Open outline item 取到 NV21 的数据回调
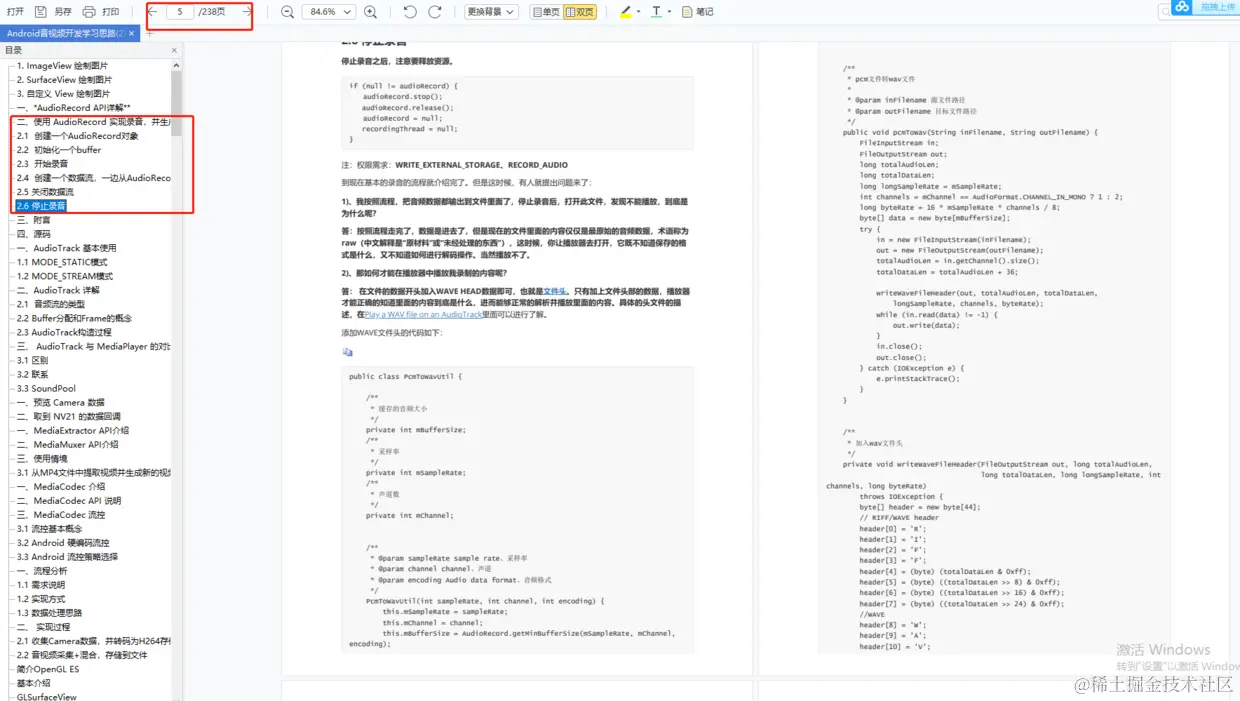1240x701 pixels. tap(68, 416)
